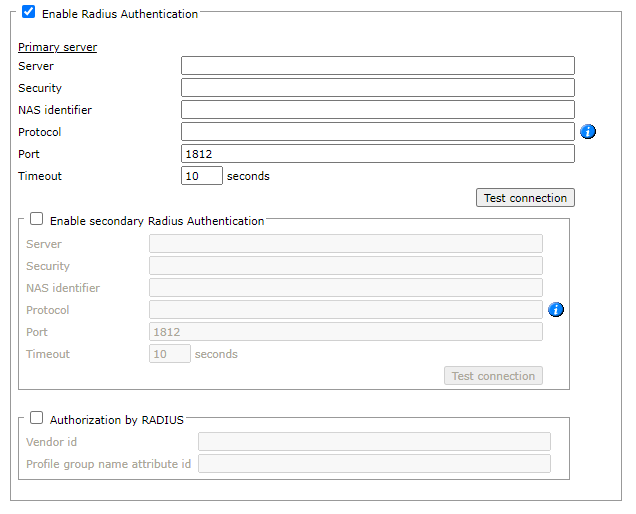Uncheck Enable Radius Authentication checkbox
636x514 pixels.
29,13
